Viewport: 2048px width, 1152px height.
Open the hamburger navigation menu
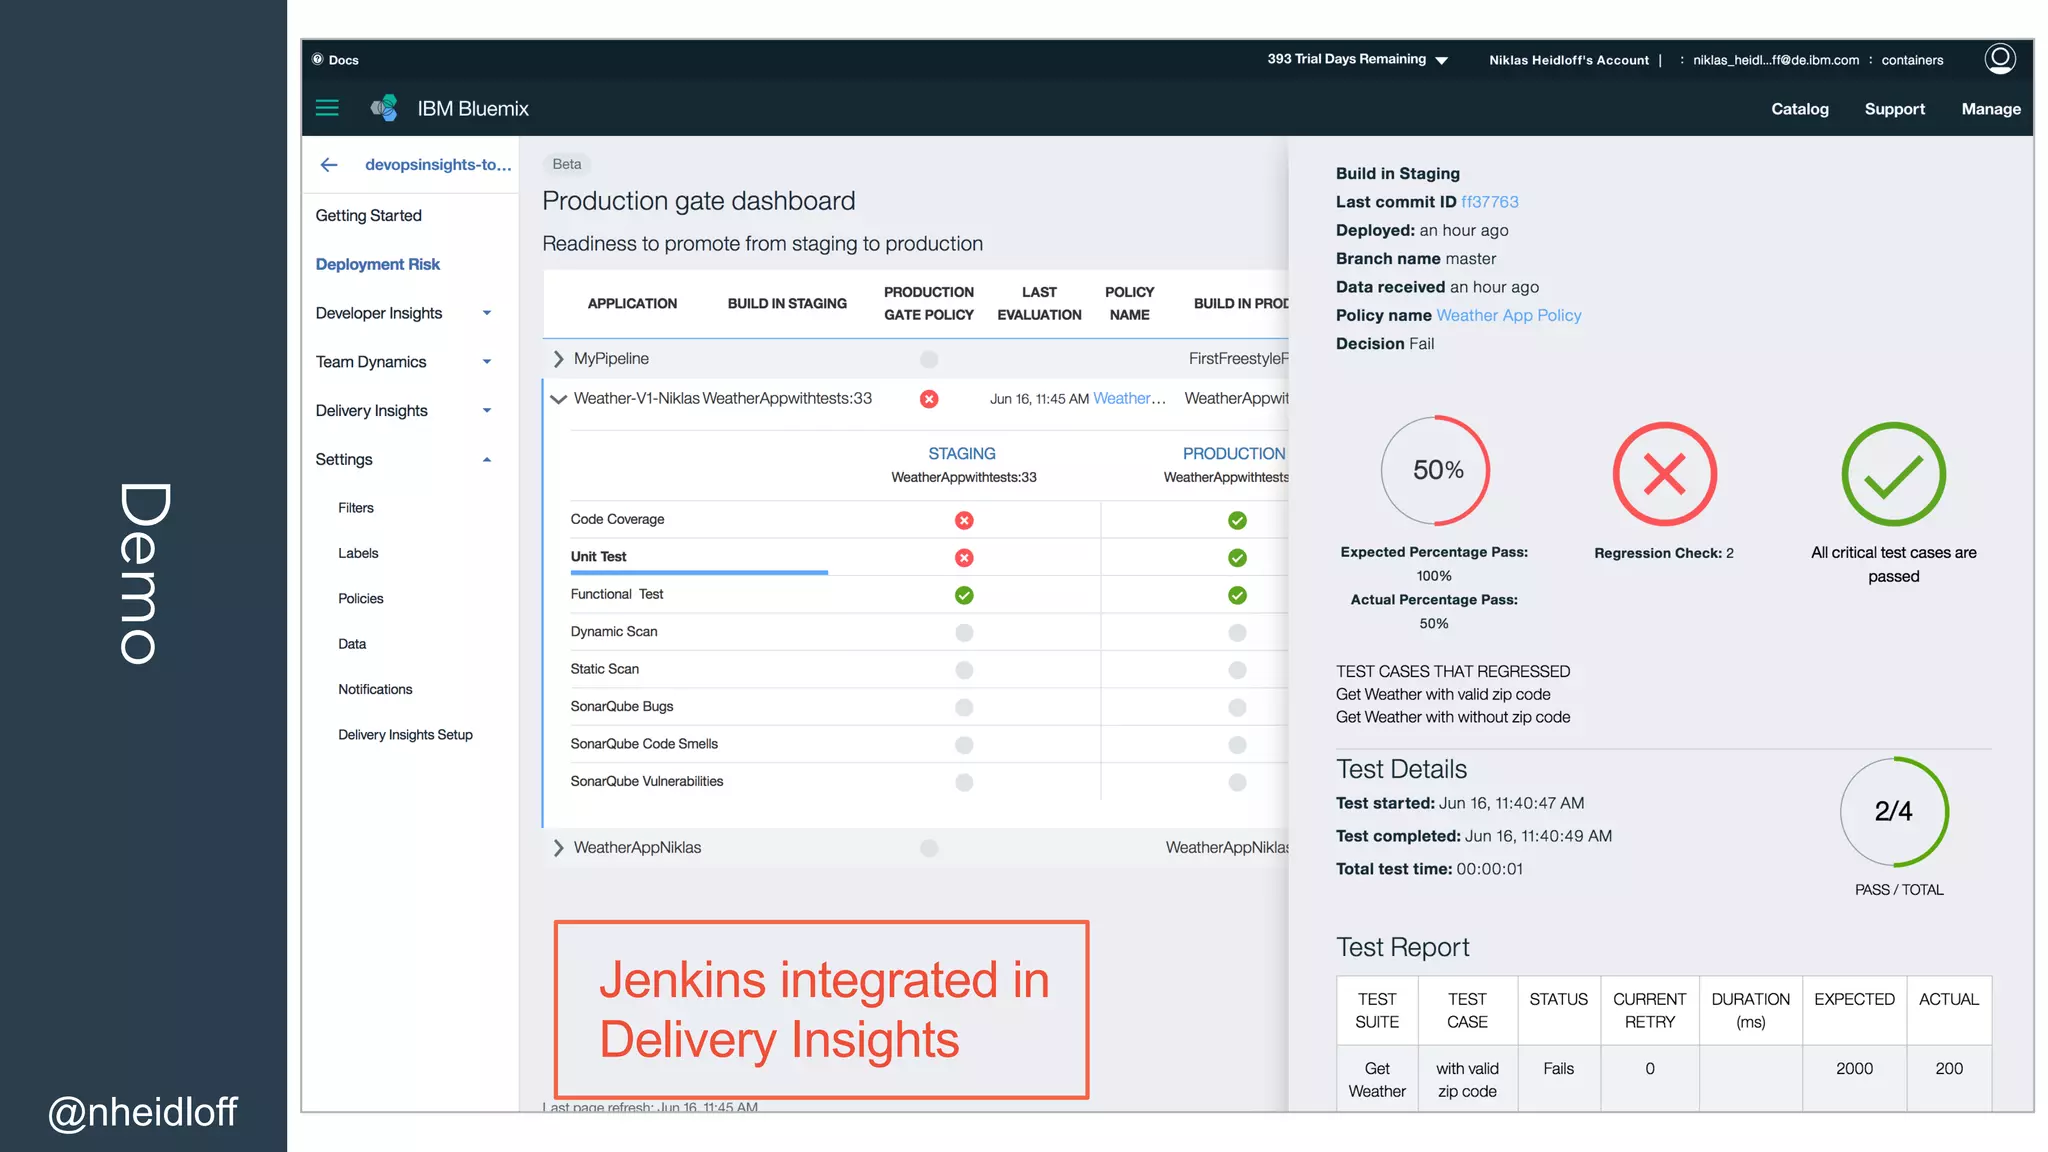(x=327, y=108)
